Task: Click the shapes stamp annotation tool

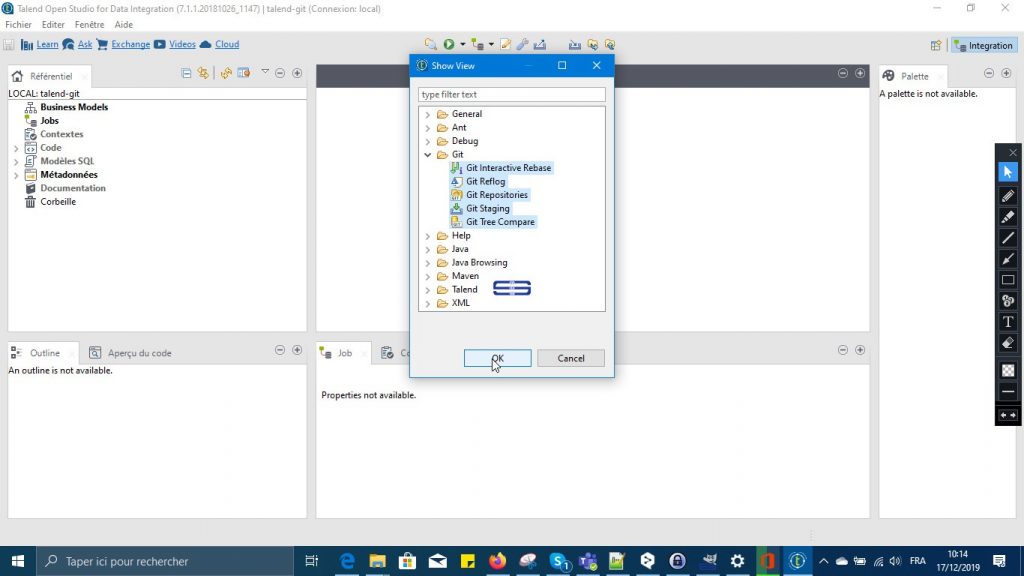Action: 1008,300
